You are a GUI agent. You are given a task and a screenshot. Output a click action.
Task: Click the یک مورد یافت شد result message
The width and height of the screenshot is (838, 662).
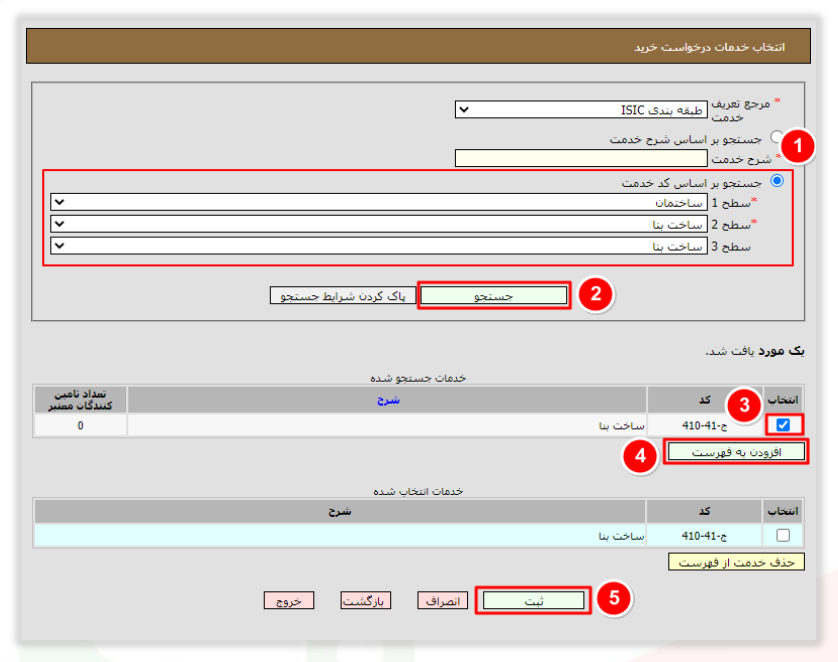pos(755,351)
